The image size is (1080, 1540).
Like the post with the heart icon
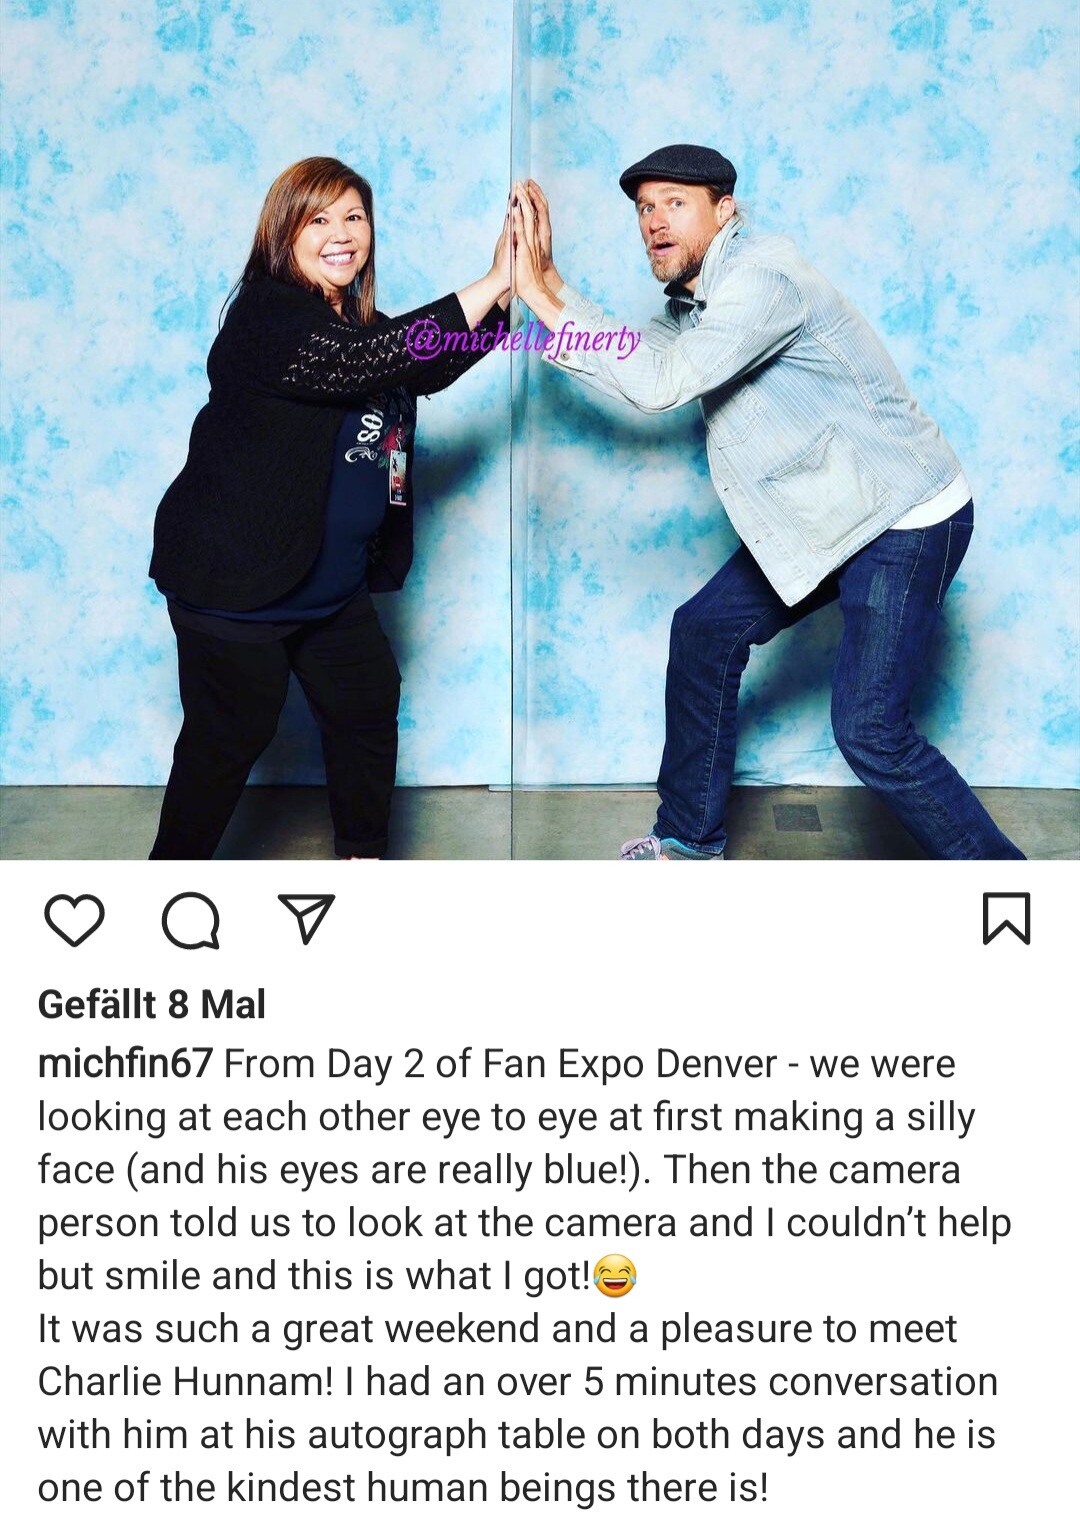75,920
